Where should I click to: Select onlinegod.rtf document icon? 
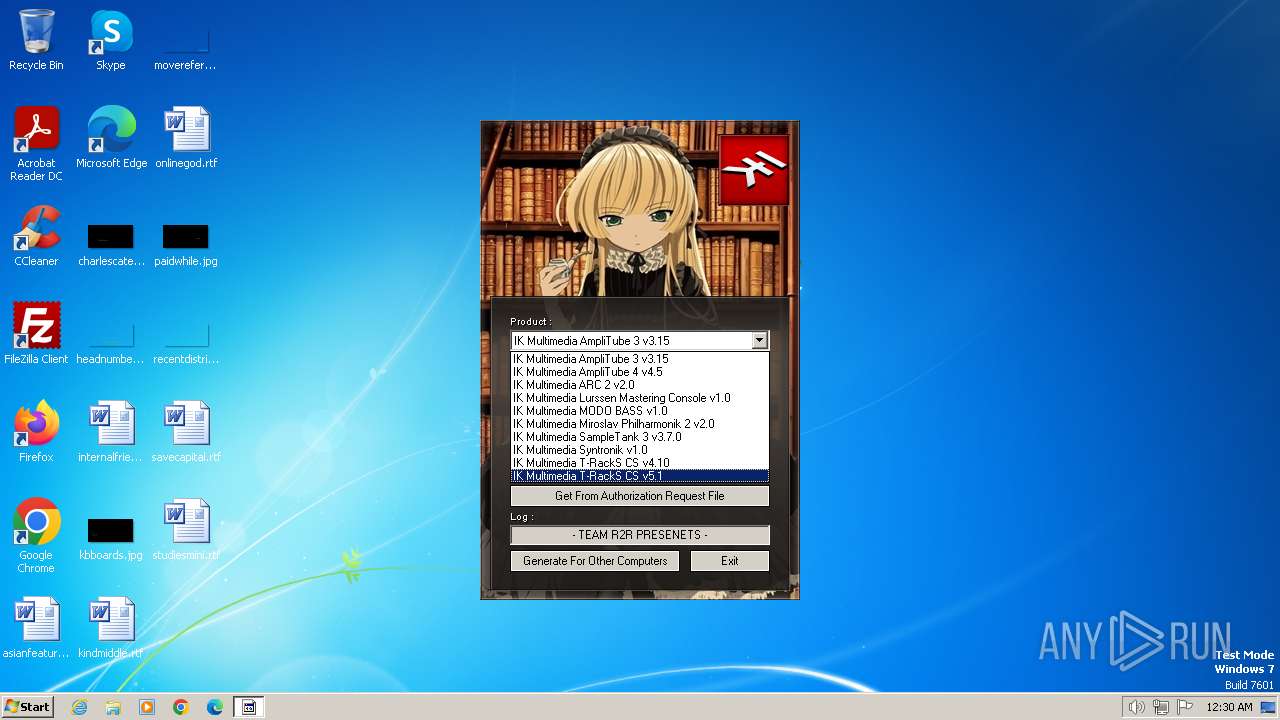pos(186,138)
